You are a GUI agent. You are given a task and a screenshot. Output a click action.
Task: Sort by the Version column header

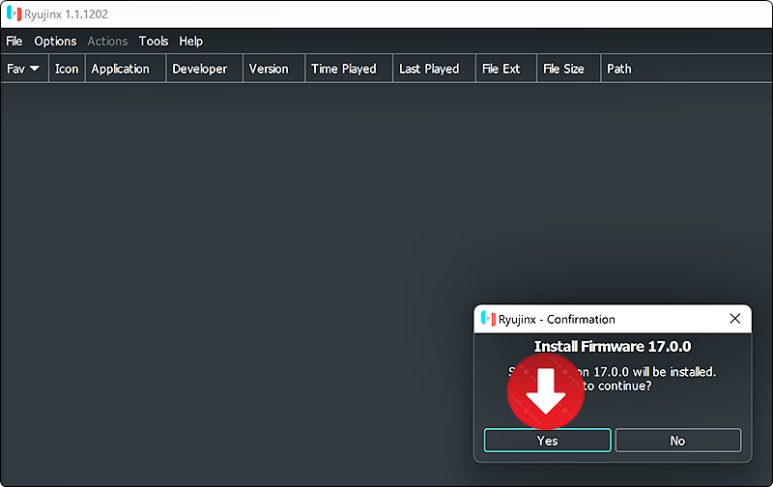tap(268, 69)
